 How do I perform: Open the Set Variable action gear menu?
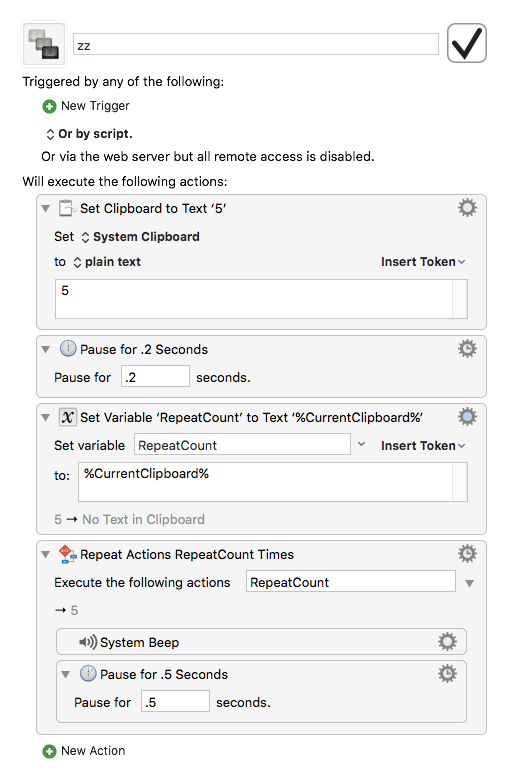[467, 417]
